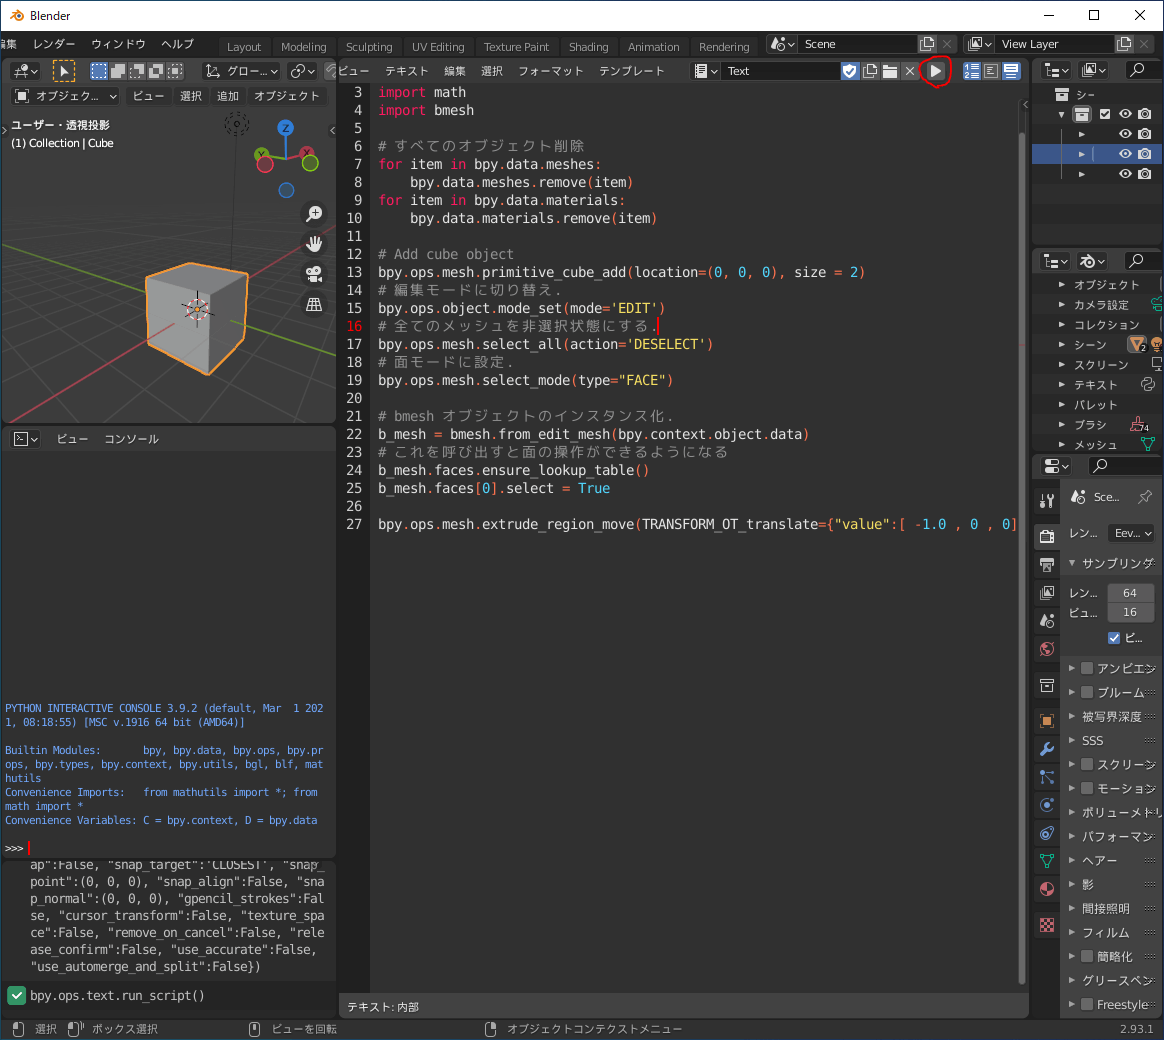Toggle camera view icon in viewport
This screenshot has width=1164, height=1040.
tap(314, 274)
